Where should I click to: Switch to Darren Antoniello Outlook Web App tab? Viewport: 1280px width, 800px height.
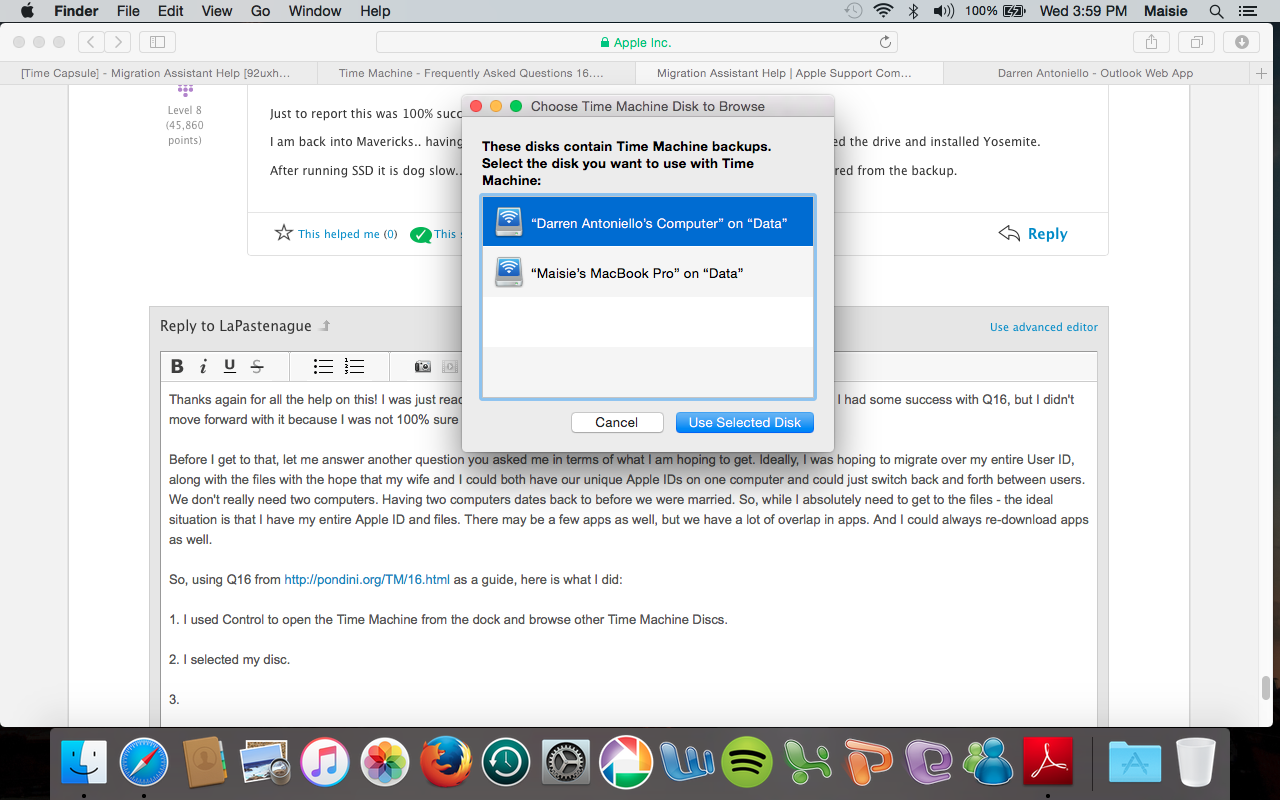click(1095, 73)
